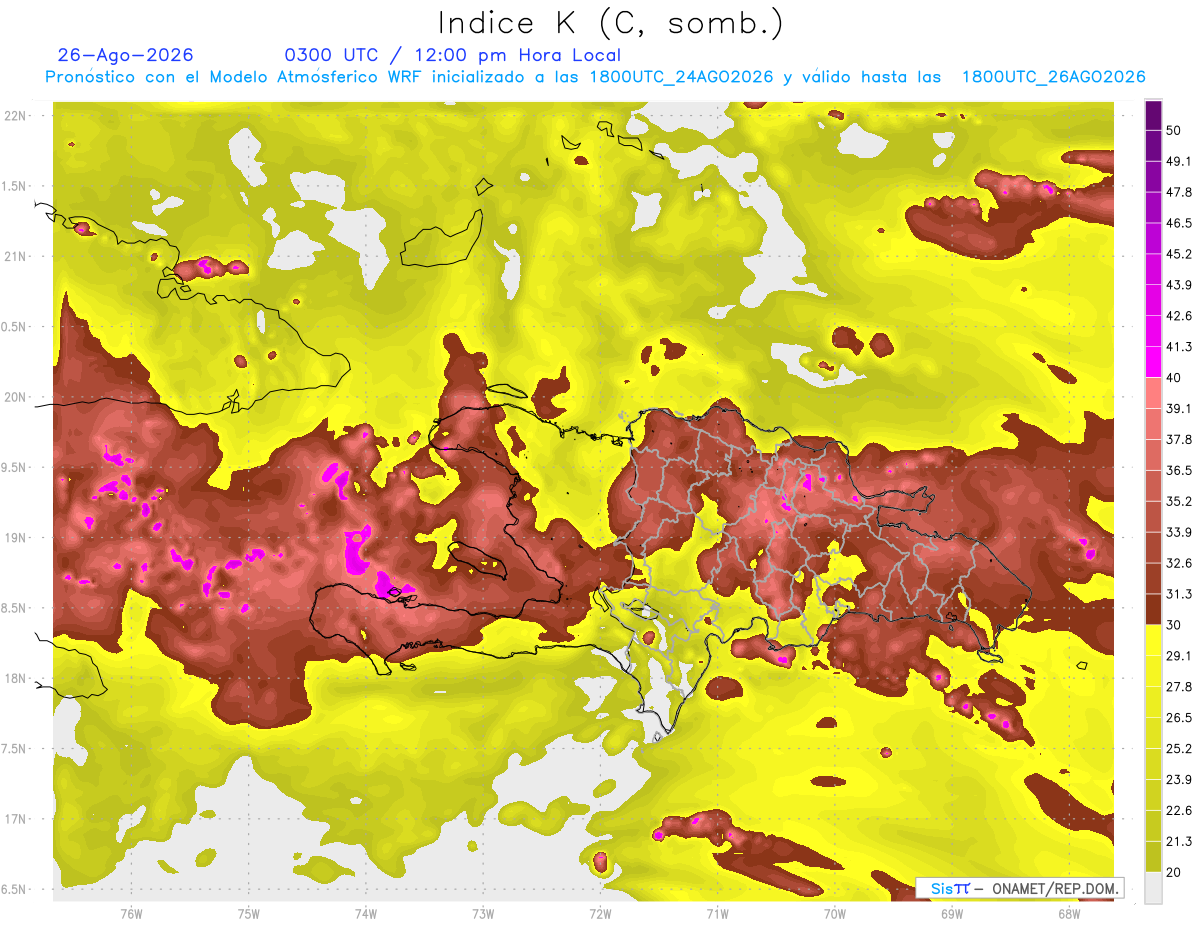Viewport: 1200px width, 927px height.
Task: Click the forecast date "26-Ago-2026"
Action: 125,55
